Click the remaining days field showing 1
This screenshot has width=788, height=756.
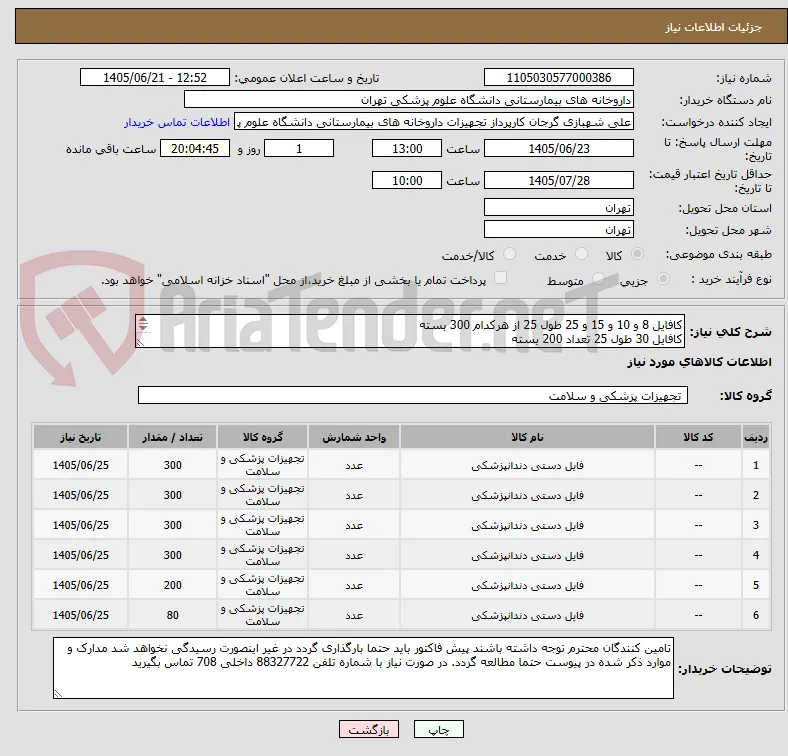tap(299, 148)
